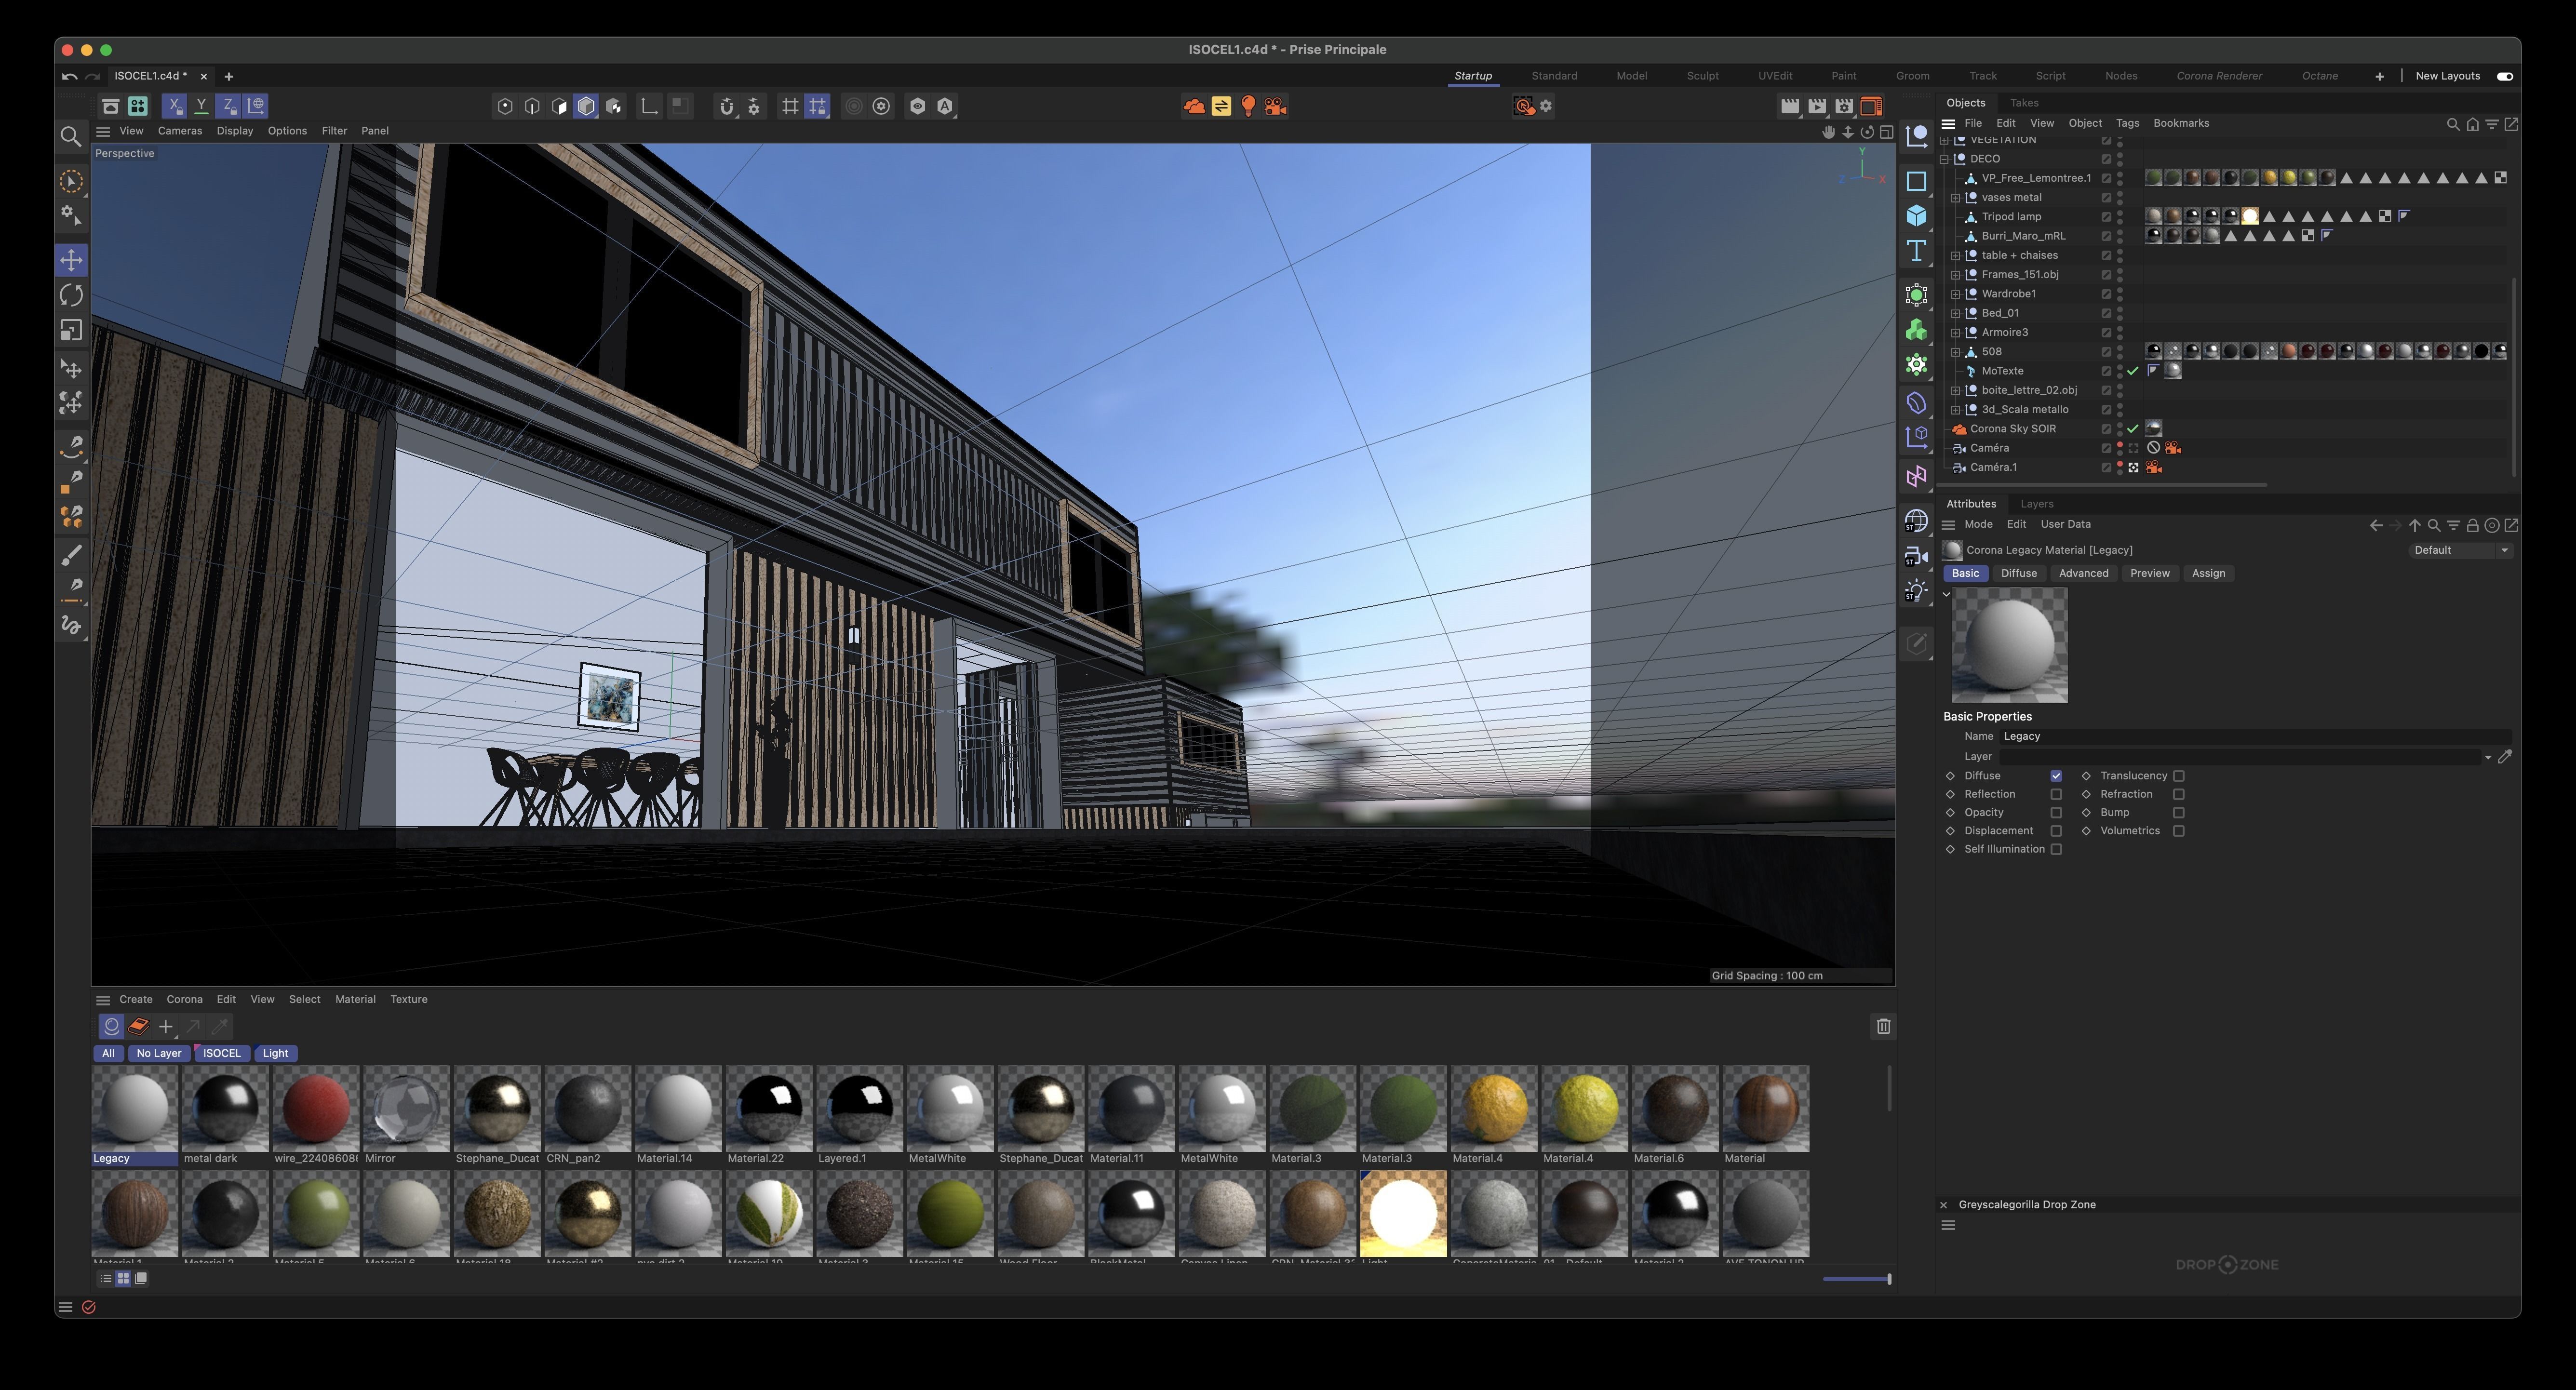Enable Displacement channel checkbox
2576x1390 pixels.
(x=2056, y=831)
